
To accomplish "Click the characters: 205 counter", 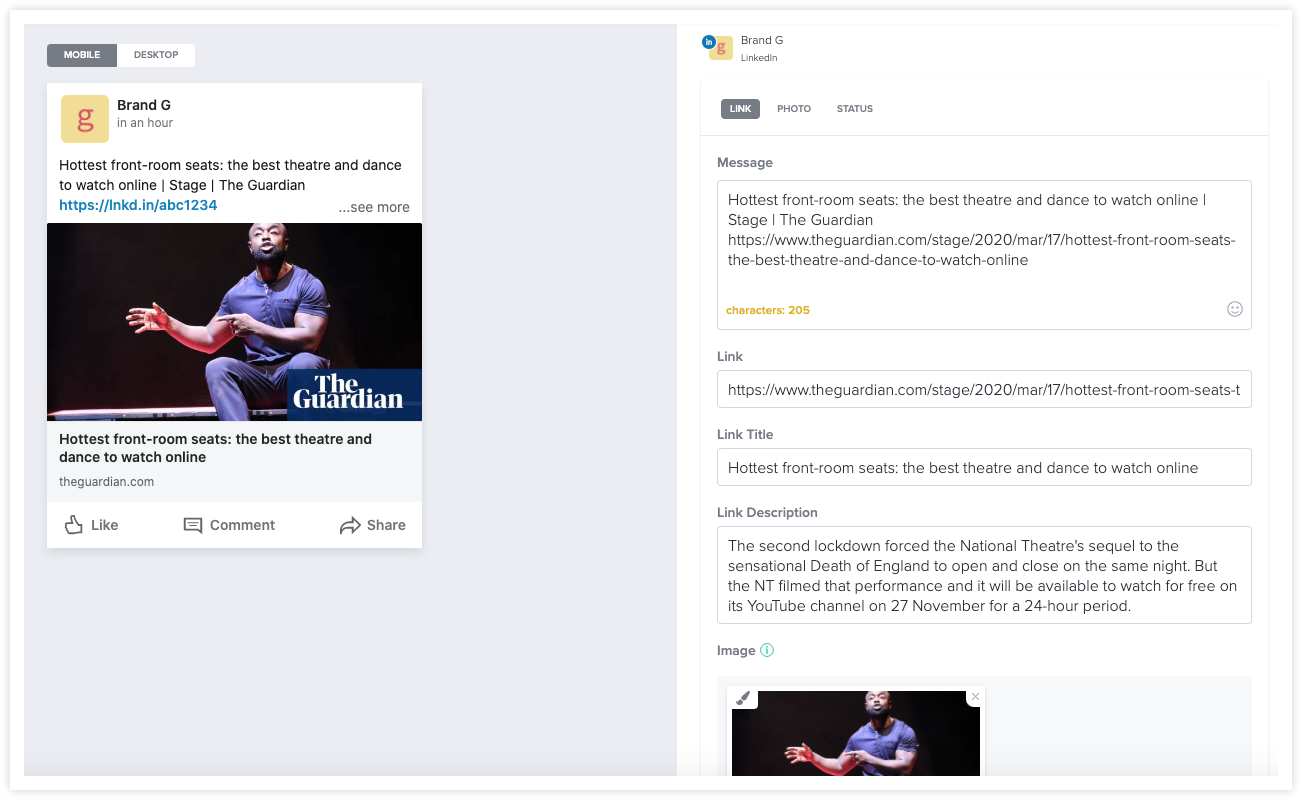I will point(768,310).
